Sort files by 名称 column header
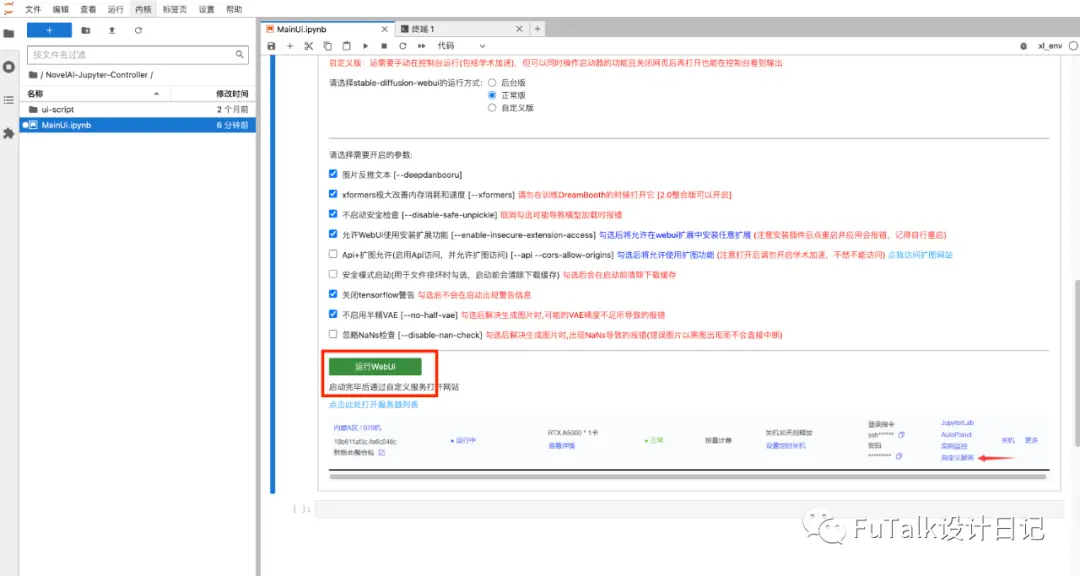Screen dimensions: 1080x576 (94, 94)
